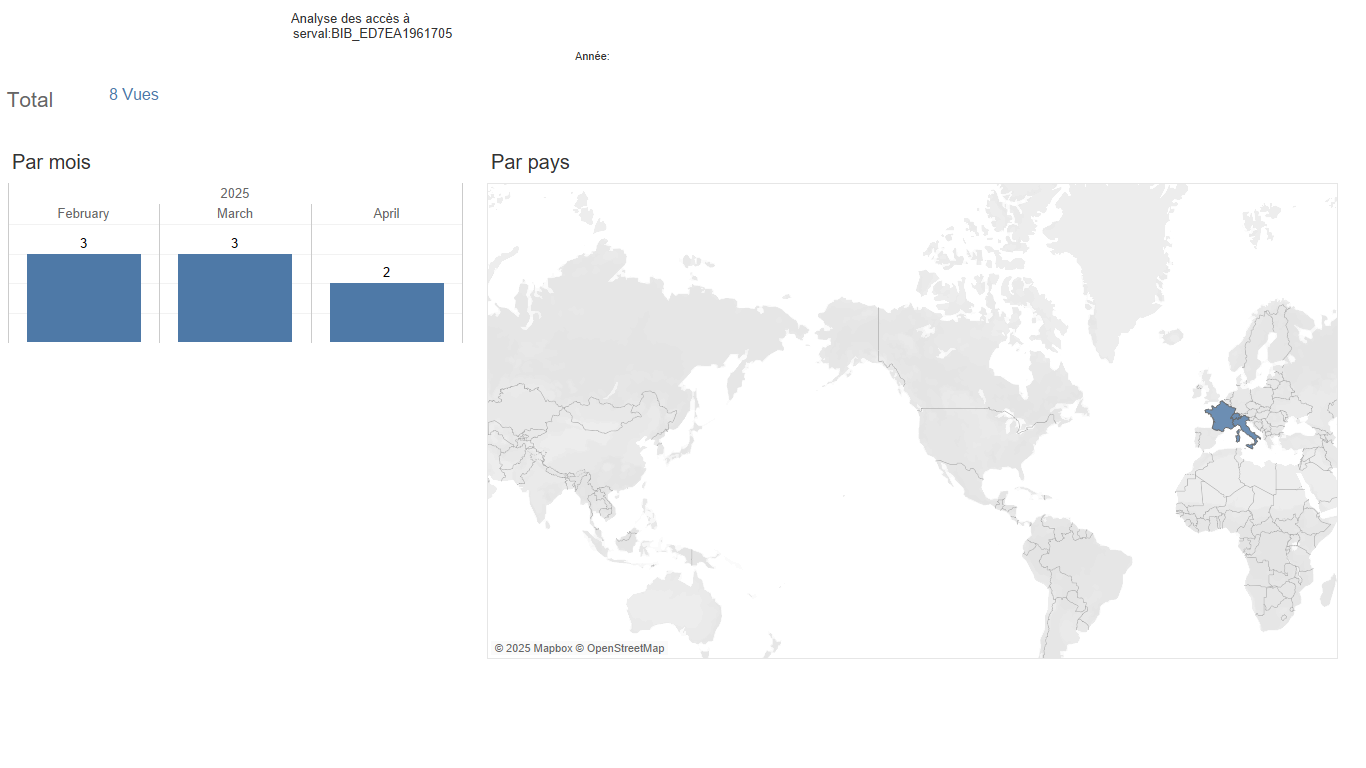Viewport: 1366px width, 768px height.
Task: Click the 'Total' label
Action: coord(30,100)
